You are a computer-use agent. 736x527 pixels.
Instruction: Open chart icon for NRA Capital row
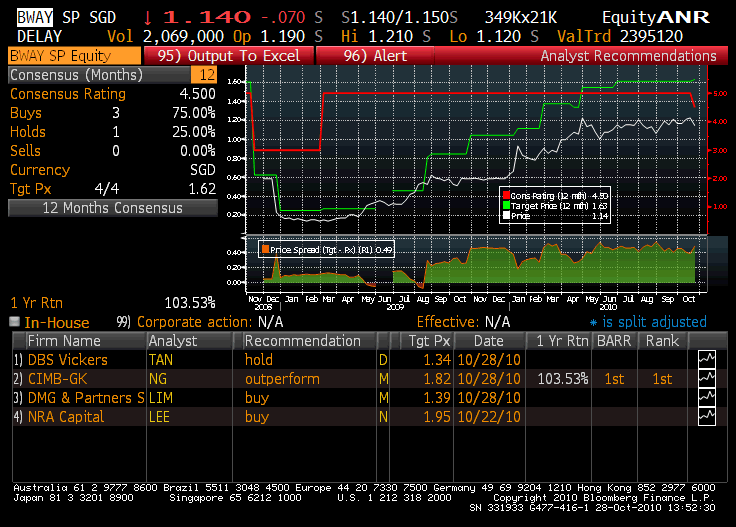point(706,417)
